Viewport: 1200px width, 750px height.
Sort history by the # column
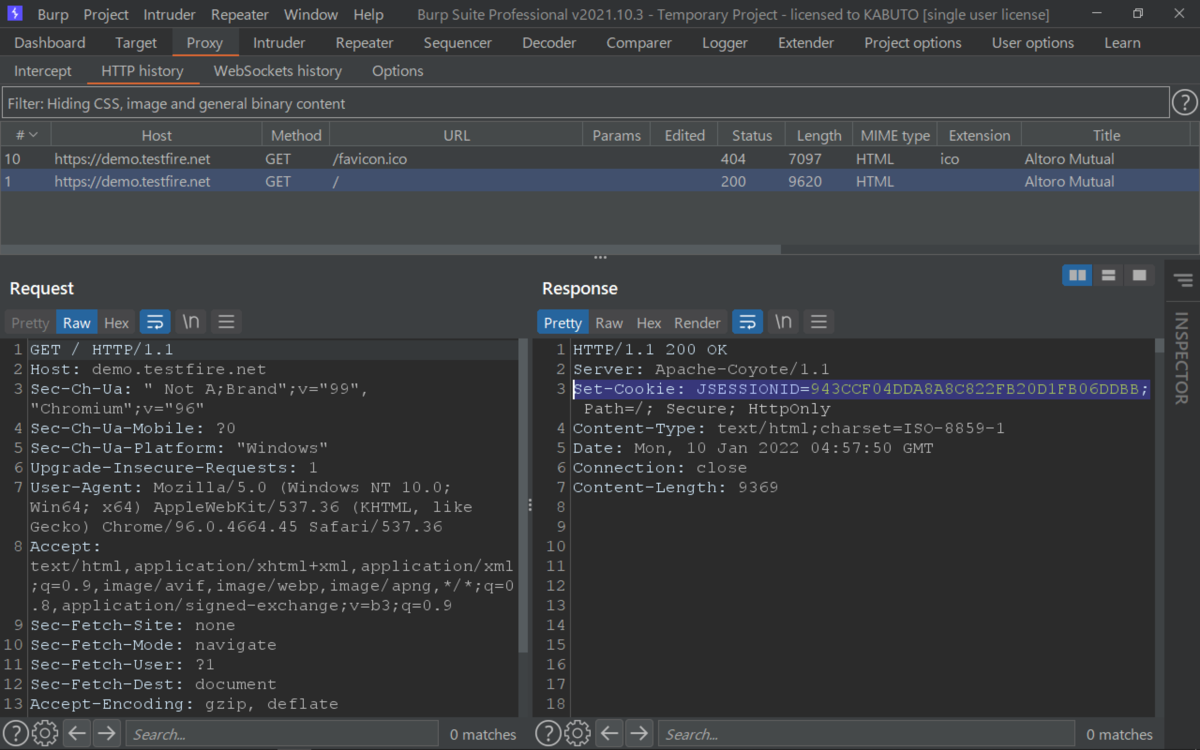(26, 135)
